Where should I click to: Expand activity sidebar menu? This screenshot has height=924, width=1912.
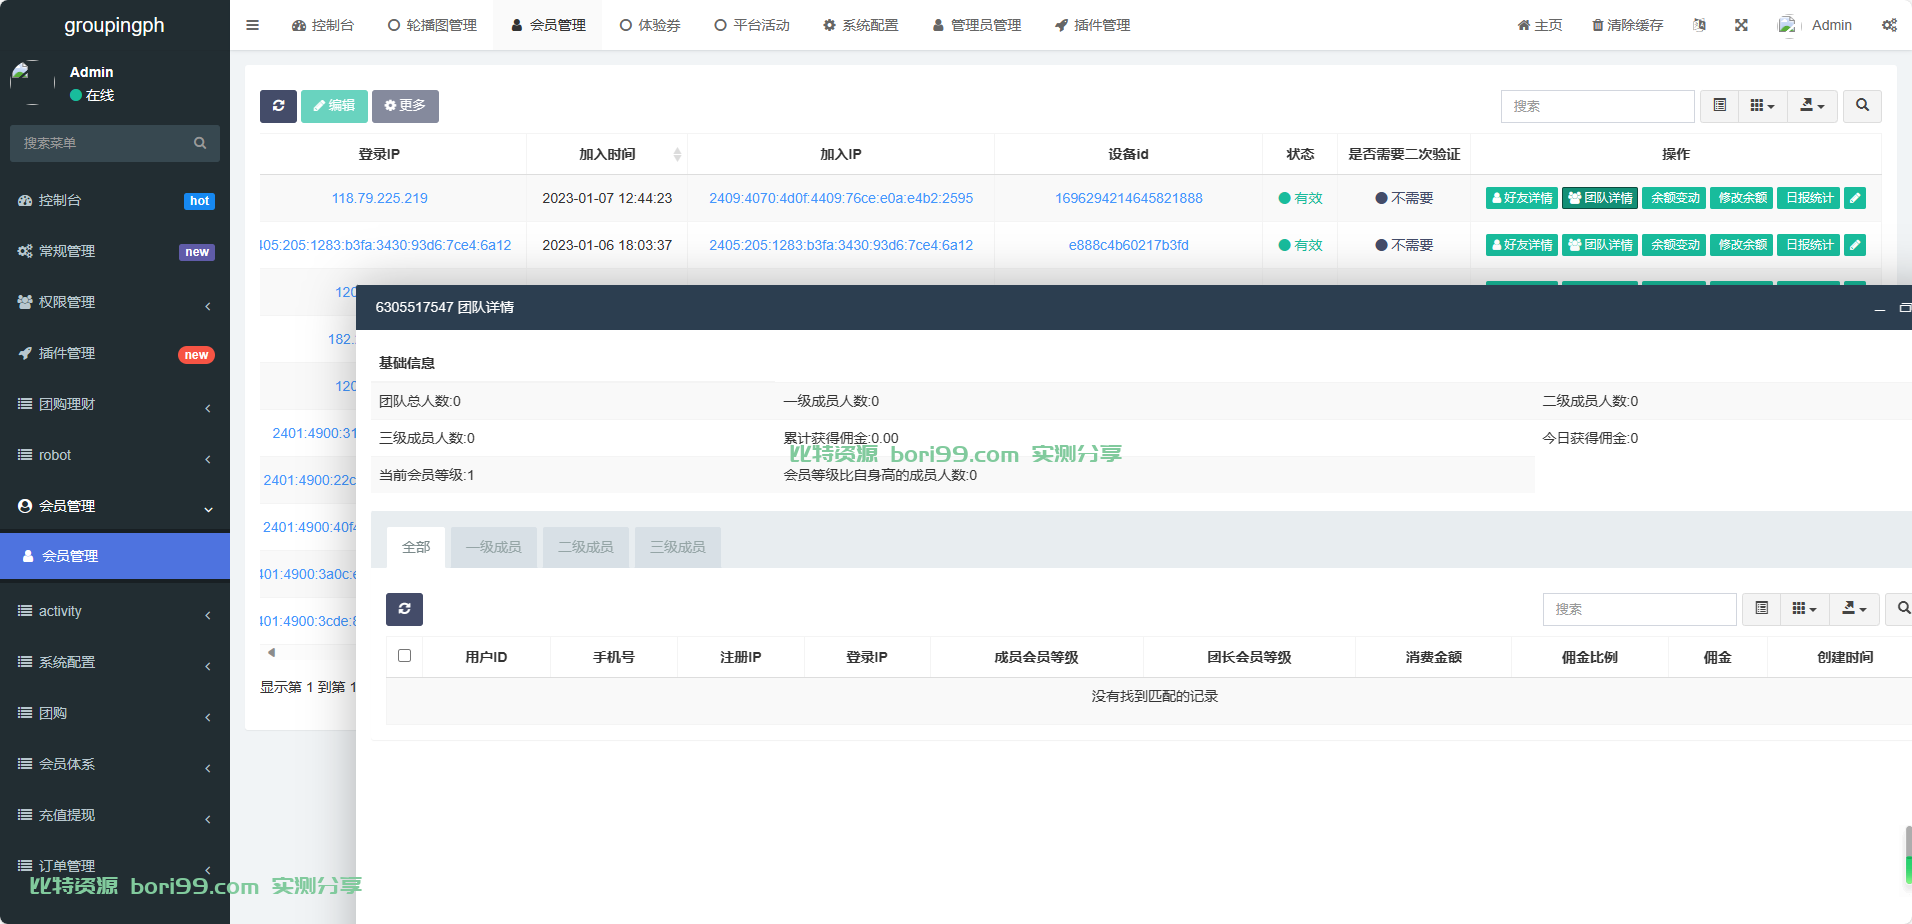(x=115, y=611)
